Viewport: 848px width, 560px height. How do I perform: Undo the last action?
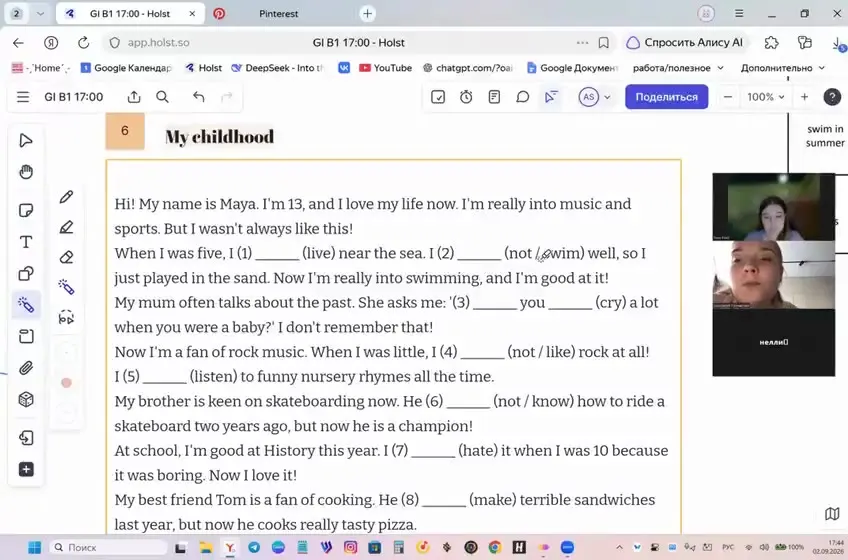(x=198, y=97)
